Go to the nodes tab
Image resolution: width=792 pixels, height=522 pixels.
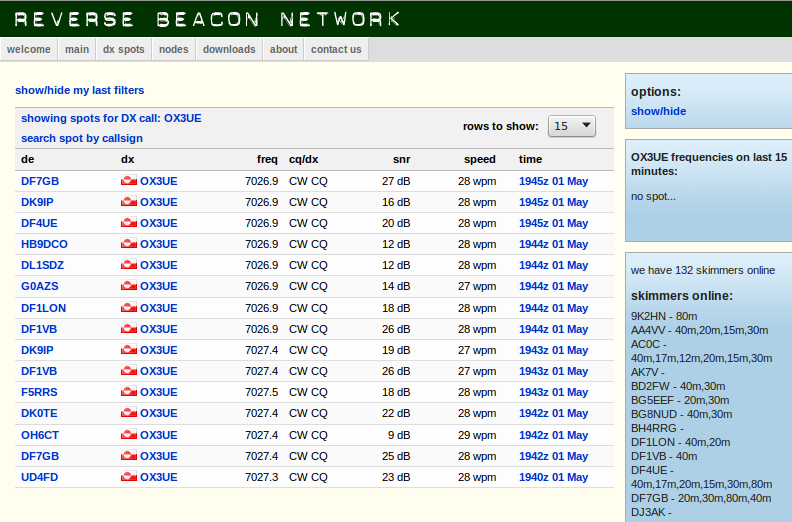click(x=174, y=50)
